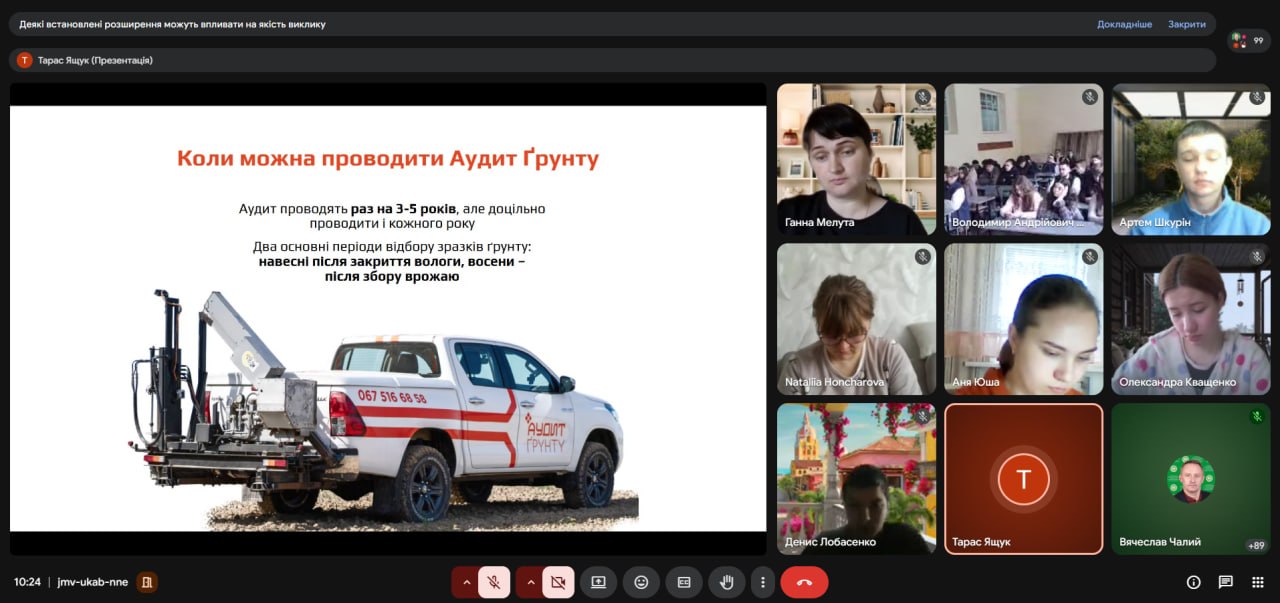Open meeting details info icon
This screenshot has width=1280, height=603.
1193,582
